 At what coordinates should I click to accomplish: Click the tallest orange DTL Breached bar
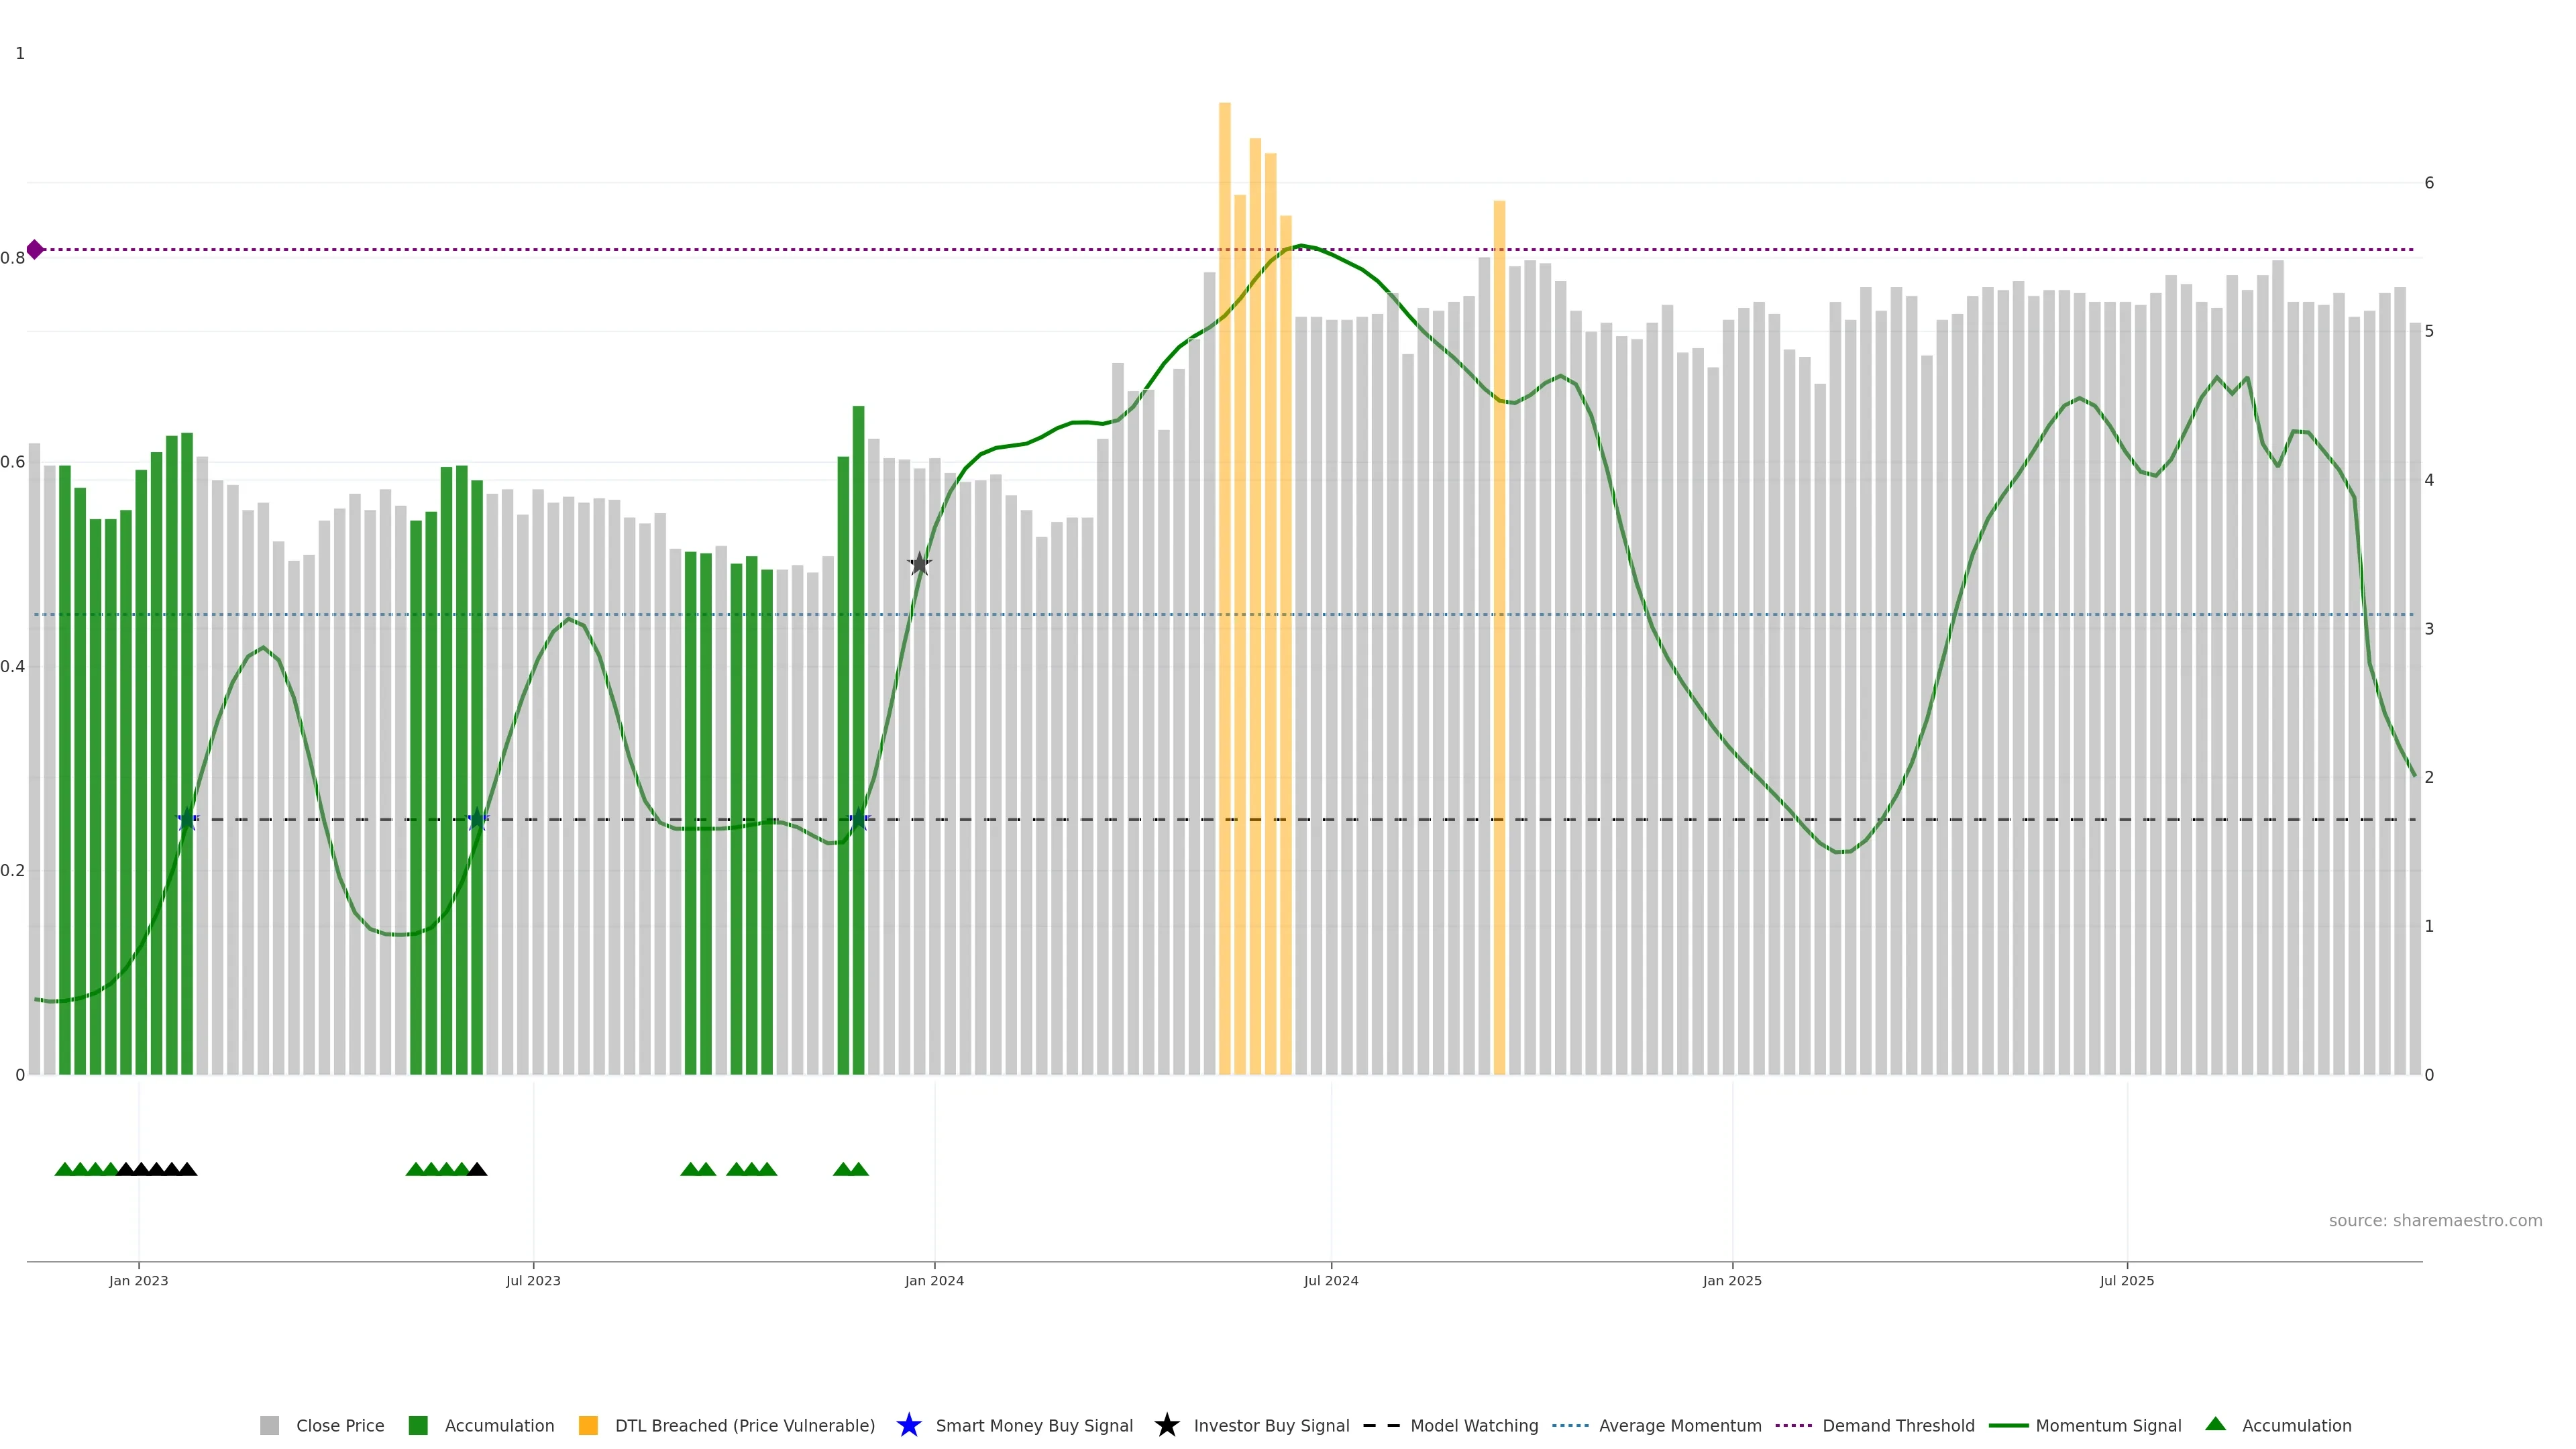[1224, 500]
